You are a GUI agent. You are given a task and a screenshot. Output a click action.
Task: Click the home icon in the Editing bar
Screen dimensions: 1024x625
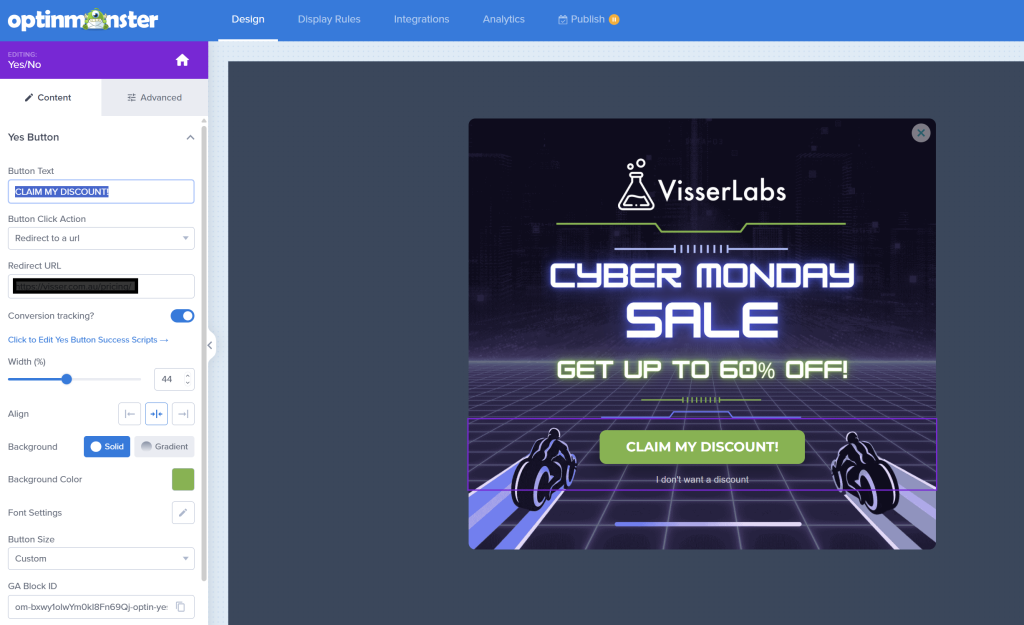point(181,60)
